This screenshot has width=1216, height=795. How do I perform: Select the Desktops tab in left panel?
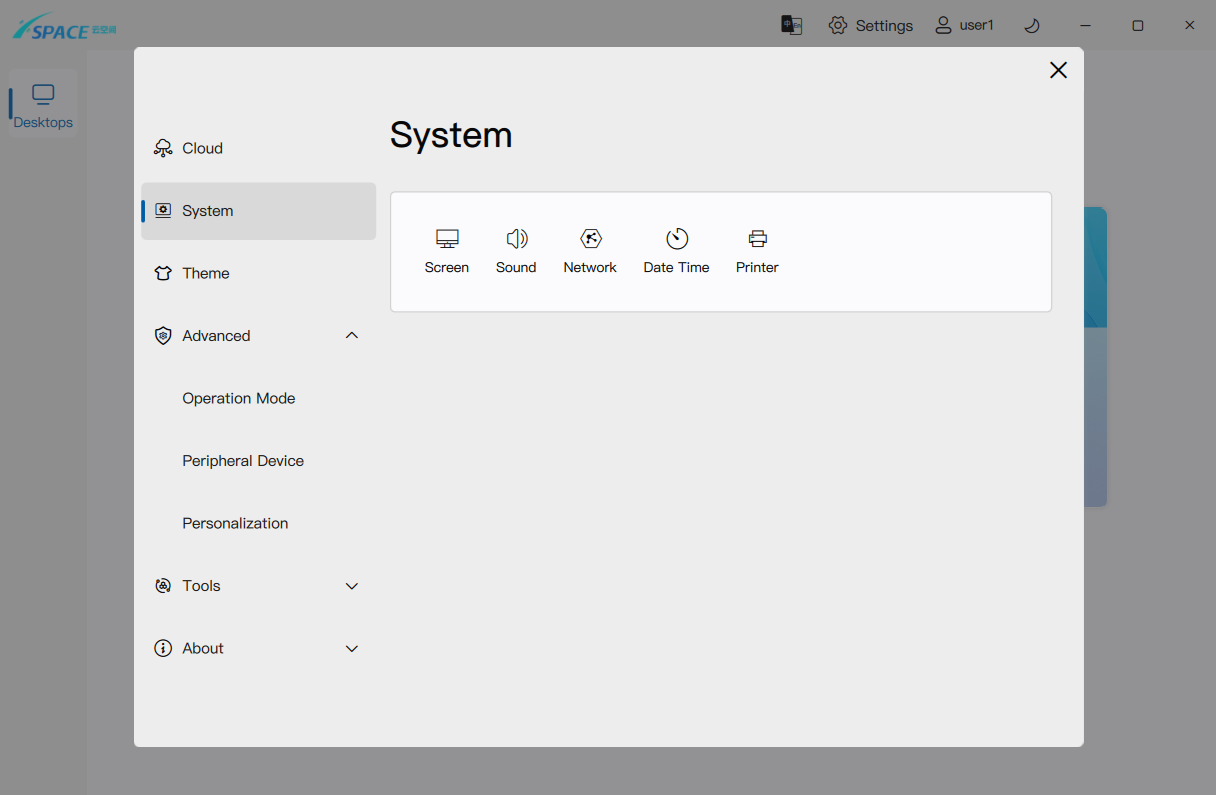coord(43,105)
